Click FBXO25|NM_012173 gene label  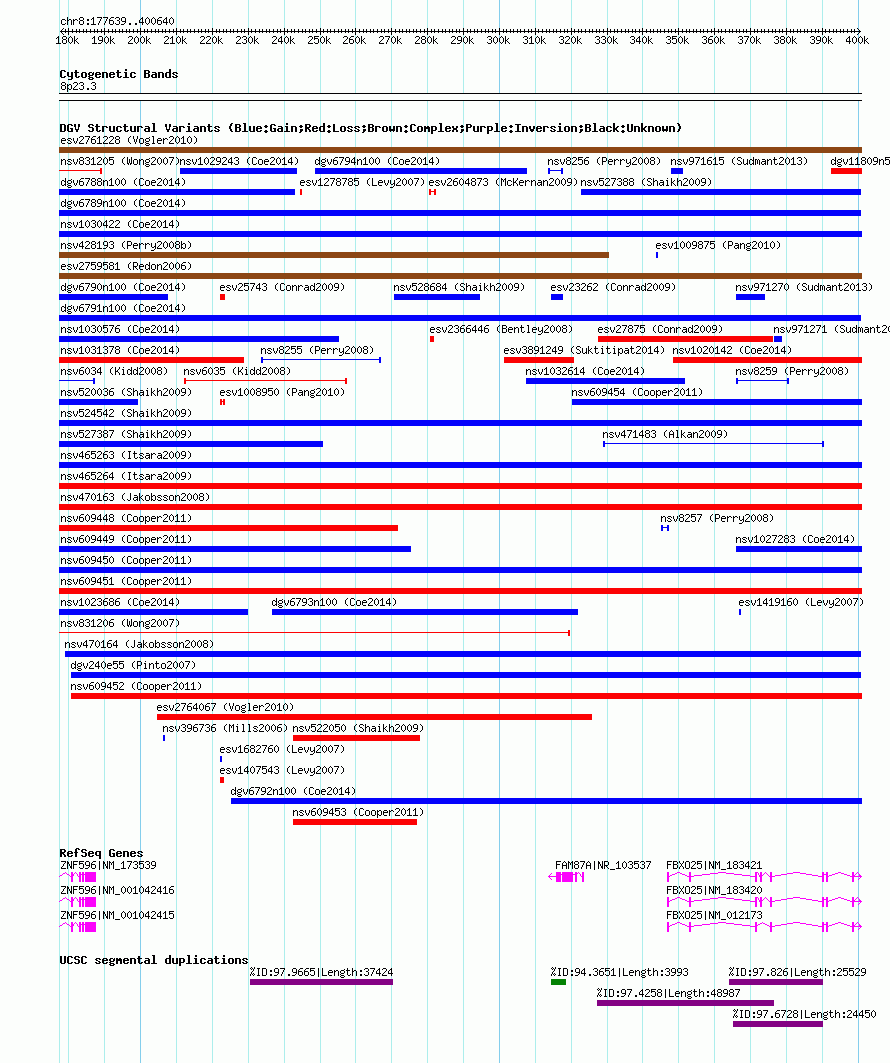pos(714,916)
